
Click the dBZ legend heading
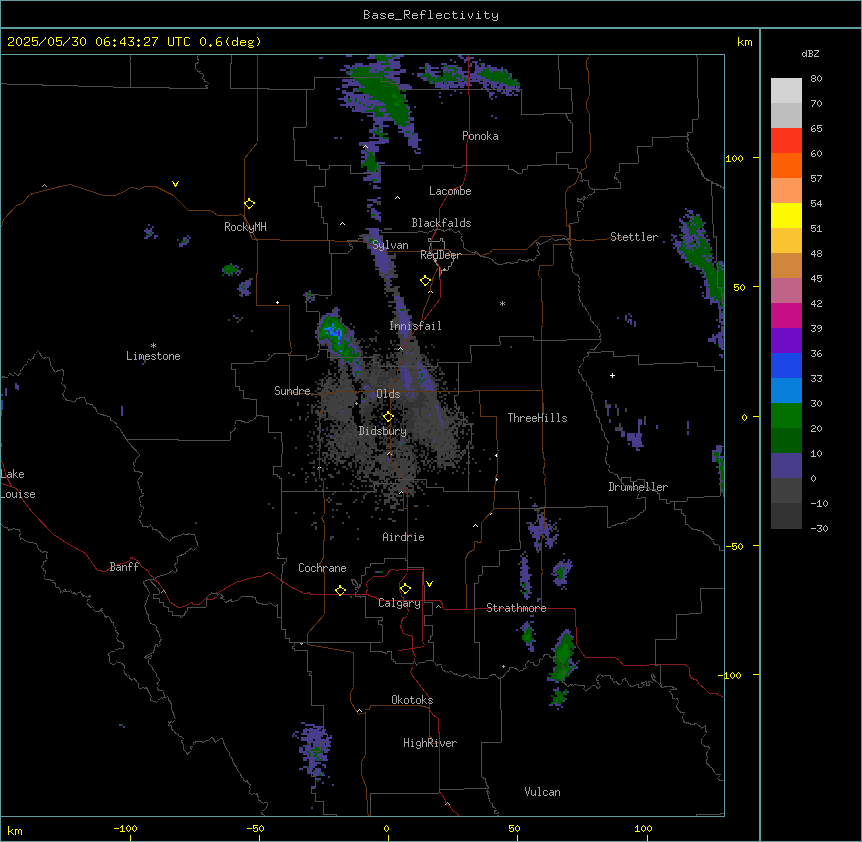pos(810,54)
